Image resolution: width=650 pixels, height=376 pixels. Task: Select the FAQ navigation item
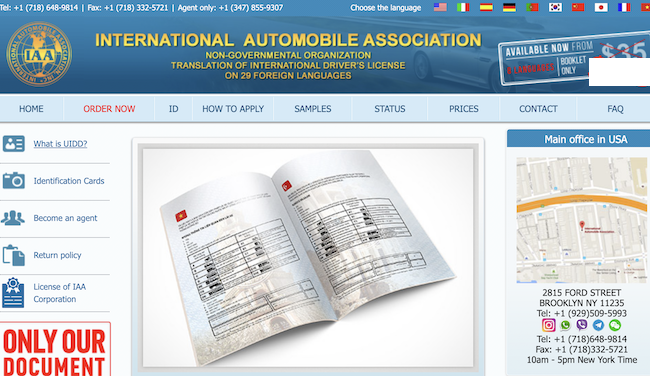pos(615,109)
